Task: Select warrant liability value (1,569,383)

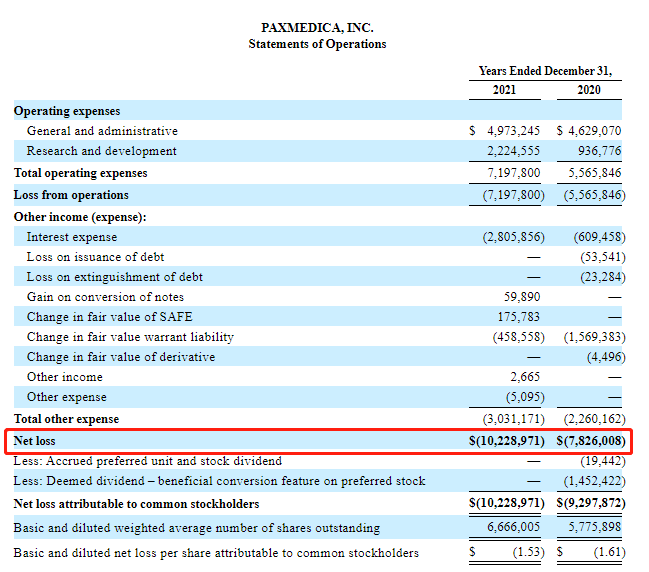Action: pos(594,337)
